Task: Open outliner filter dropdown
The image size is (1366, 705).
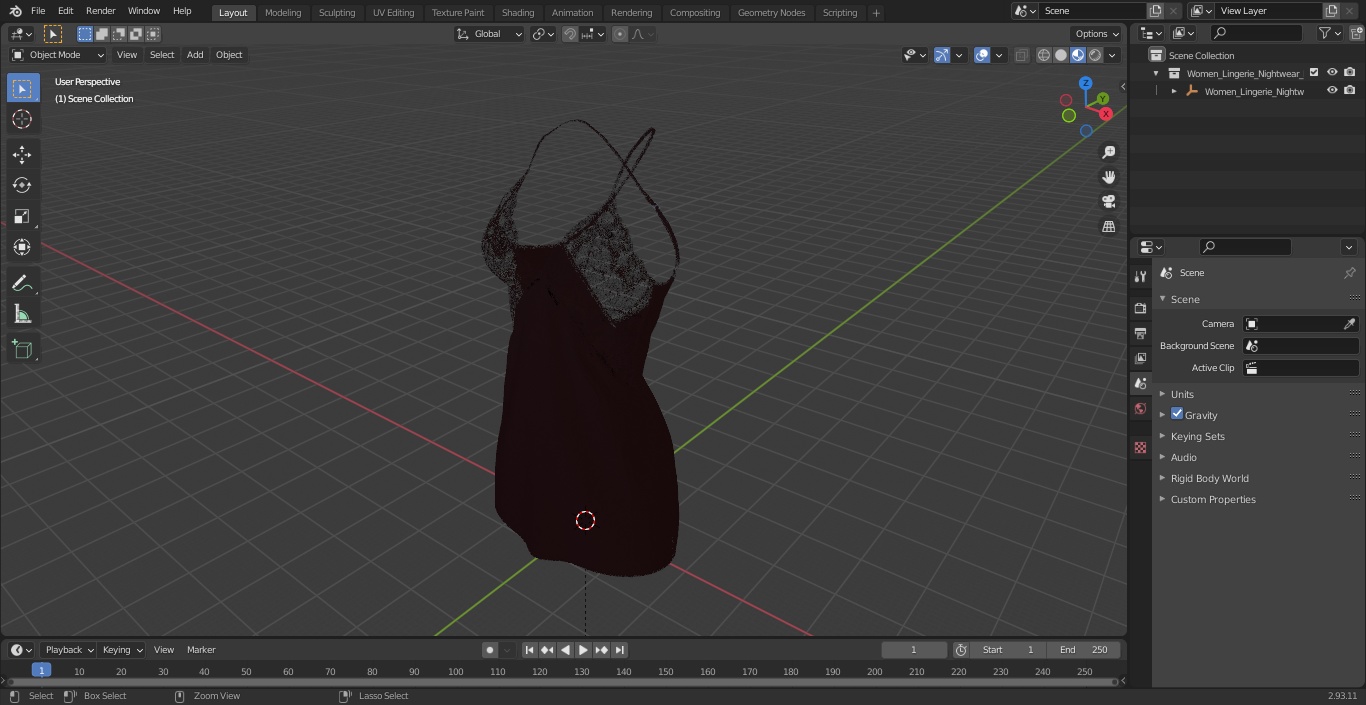Action: [1329, 33]
